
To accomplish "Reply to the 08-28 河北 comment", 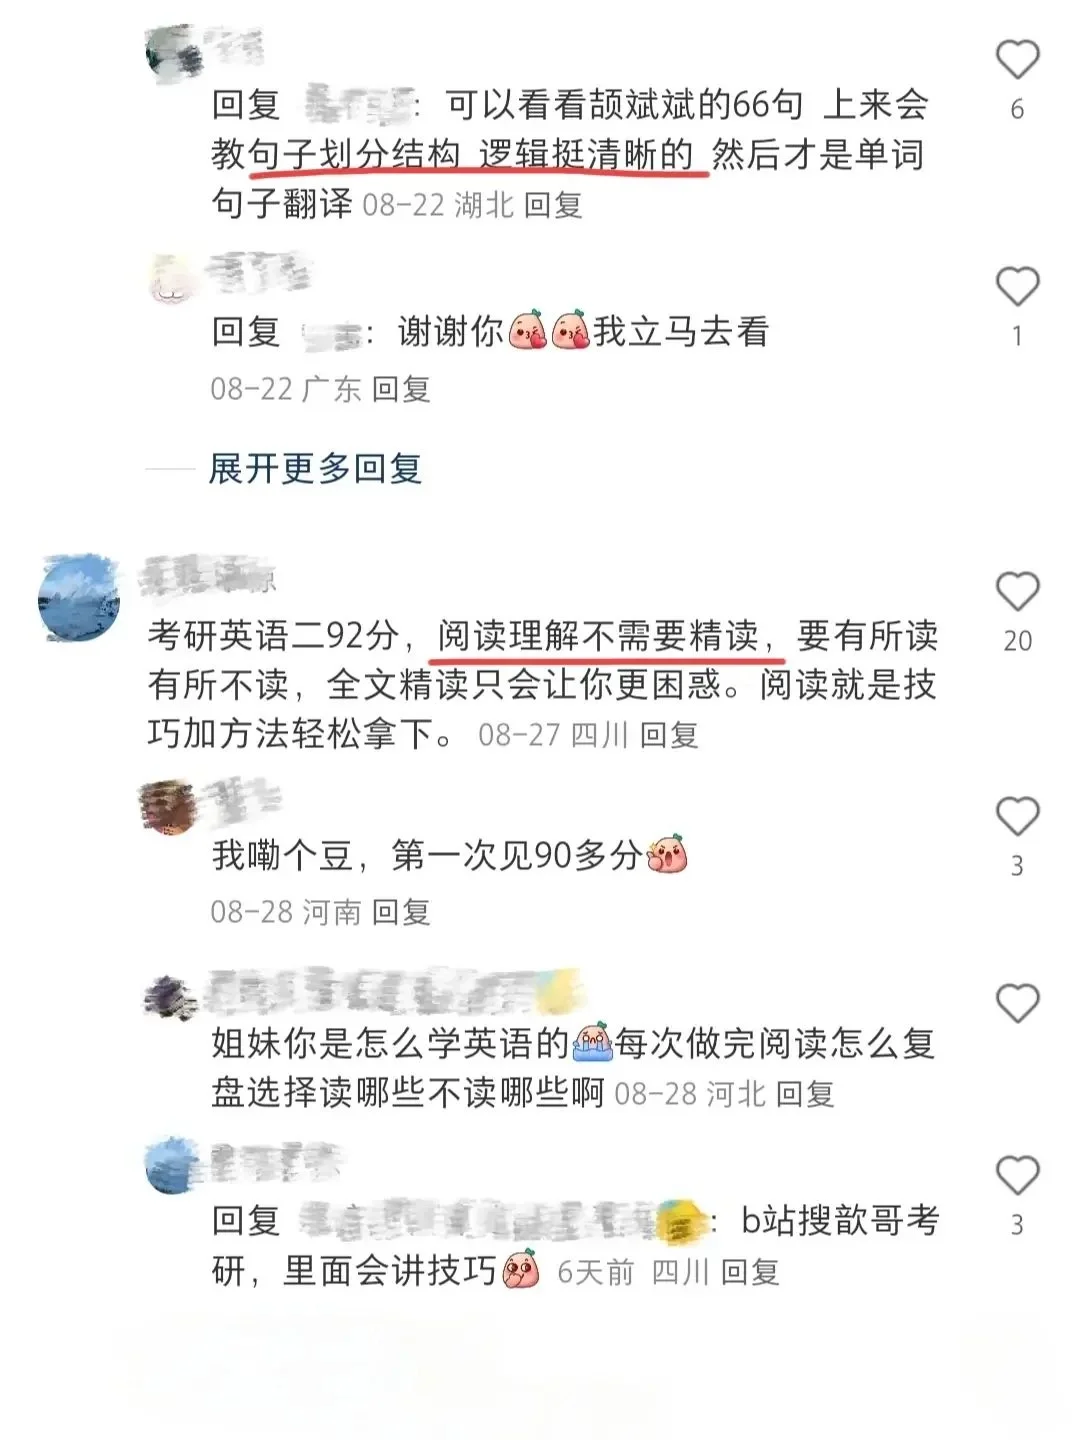I will [805, 1094].
